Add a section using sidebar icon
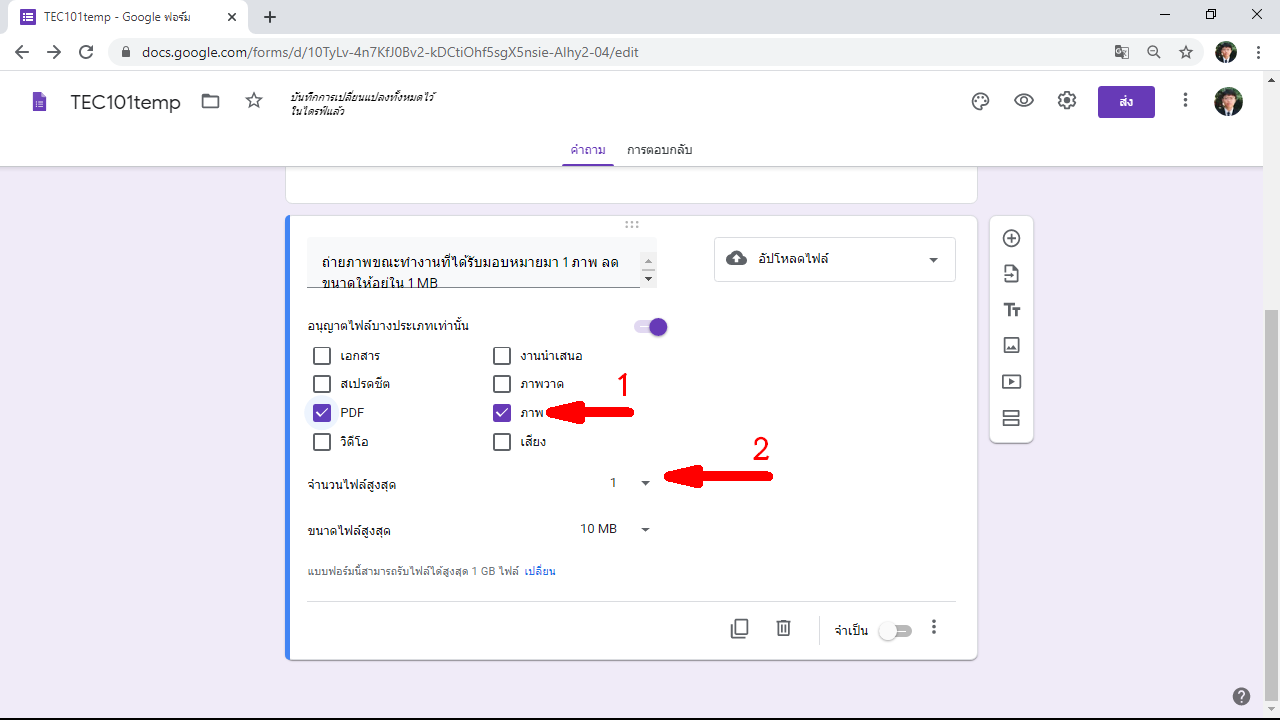 click(1011, 418)
